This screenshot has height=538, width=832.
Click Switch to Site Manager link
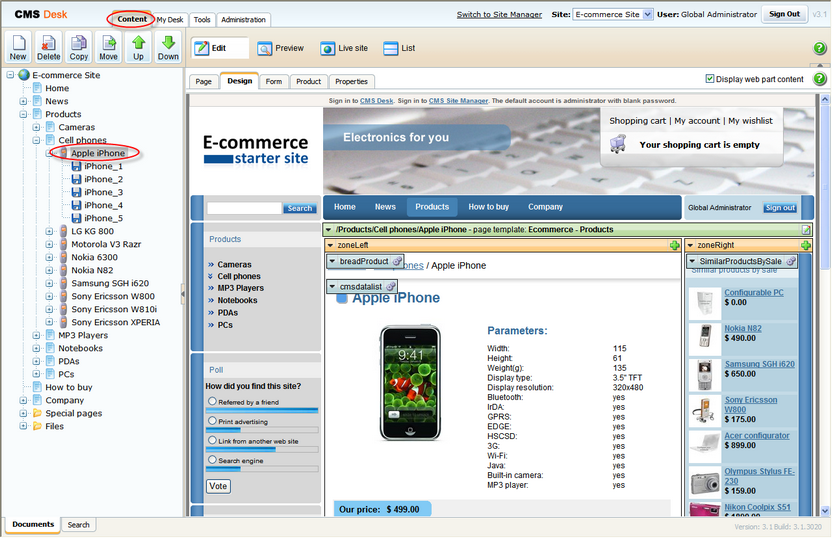pos(499,14)
